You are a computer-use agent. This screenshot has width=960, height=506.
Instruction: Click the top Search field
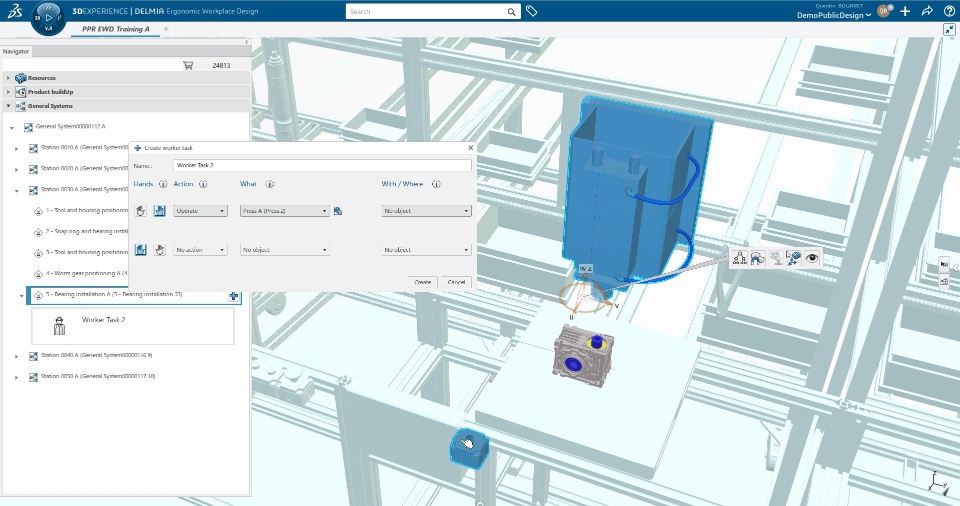(x=426, y=12)
